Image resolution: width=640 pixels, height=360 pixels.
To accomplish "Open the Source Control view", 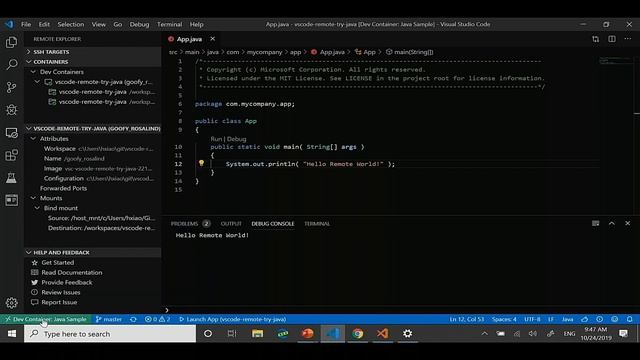I will [x=11, y=87].
